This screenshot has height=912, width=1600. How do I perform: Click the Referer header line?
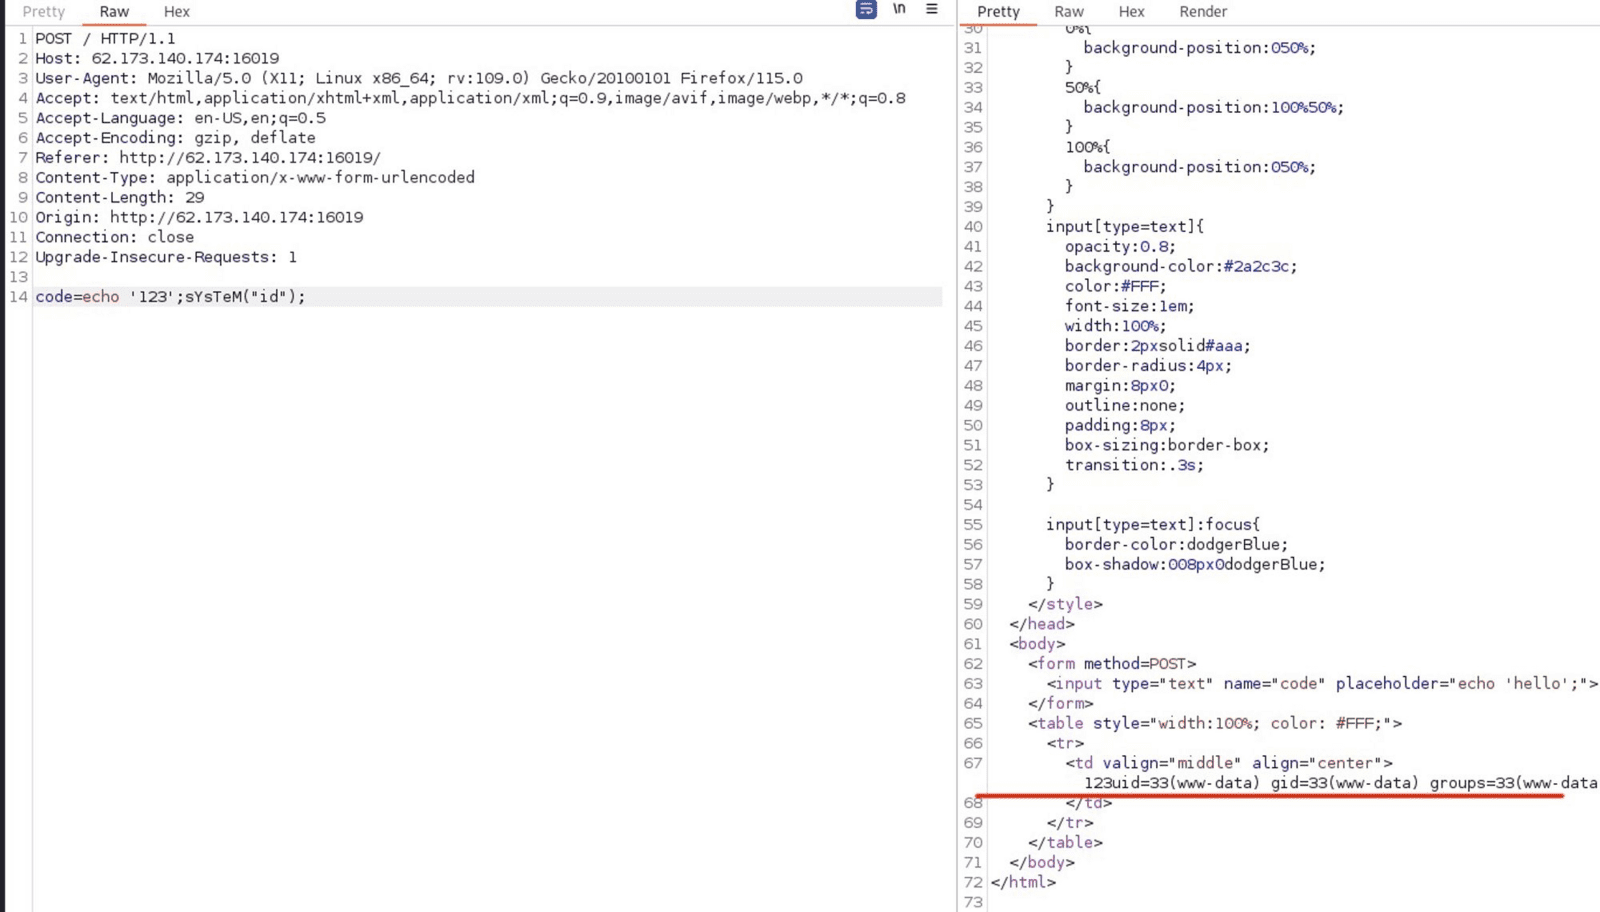tap(208, 158)
